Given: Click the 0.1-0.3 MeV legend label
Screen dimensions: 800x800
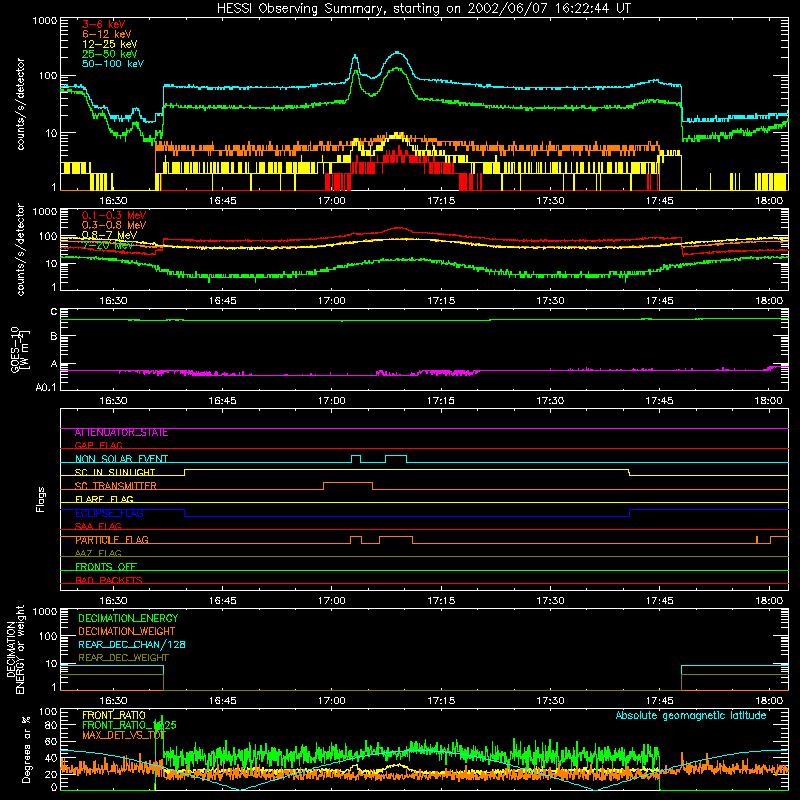Looking at the screenshot, I should click(114, 215).
